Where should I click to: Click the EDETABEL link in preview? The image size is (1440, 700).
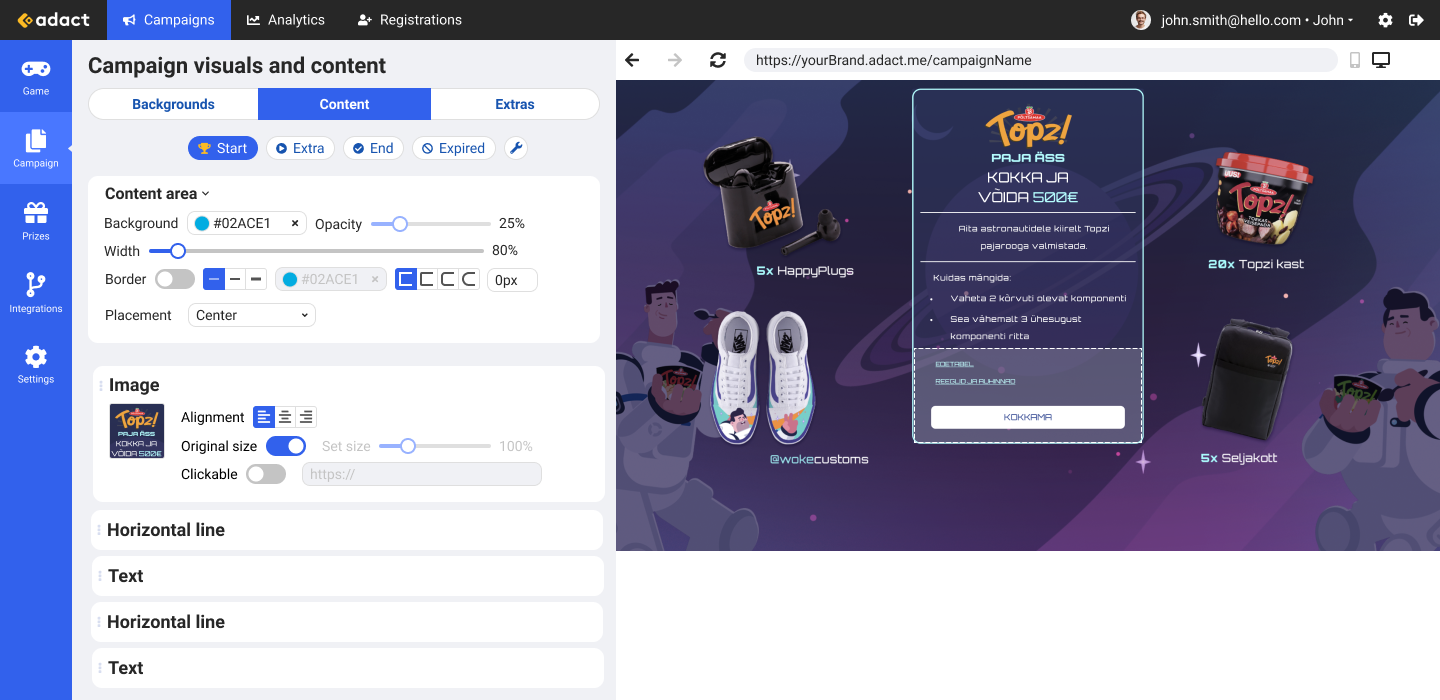click(954, 364)
